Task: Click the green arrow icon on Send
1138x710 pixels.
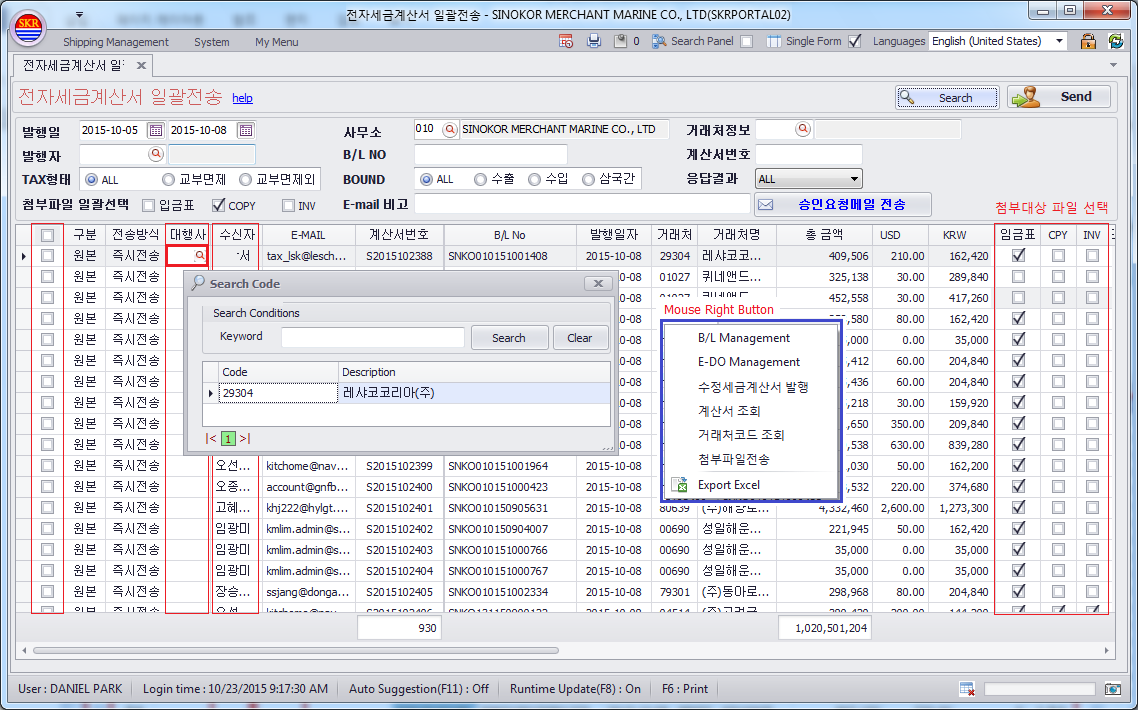Action: (x=1026, y=97)
